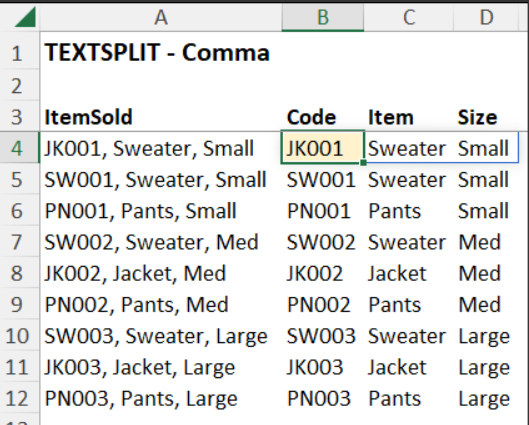Click cell 'SW002' in Code column
This screenshot has width=529, height=425.
point(323,242)
